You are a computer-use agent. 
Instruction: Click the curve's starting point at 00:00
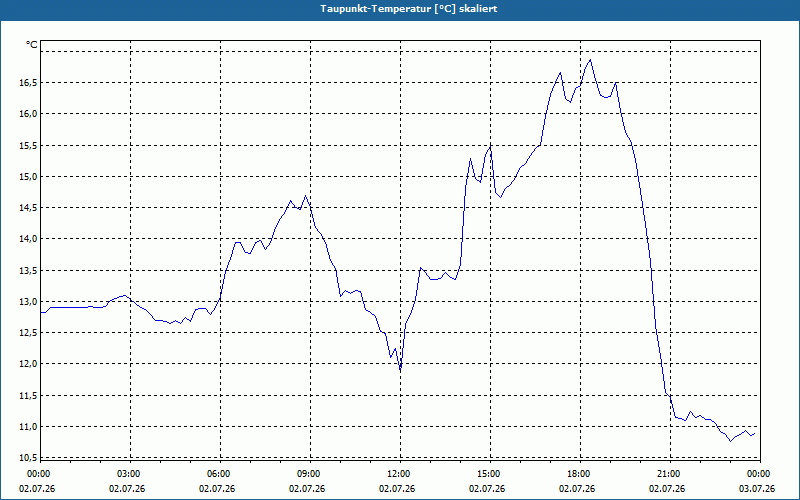(41, 312)
